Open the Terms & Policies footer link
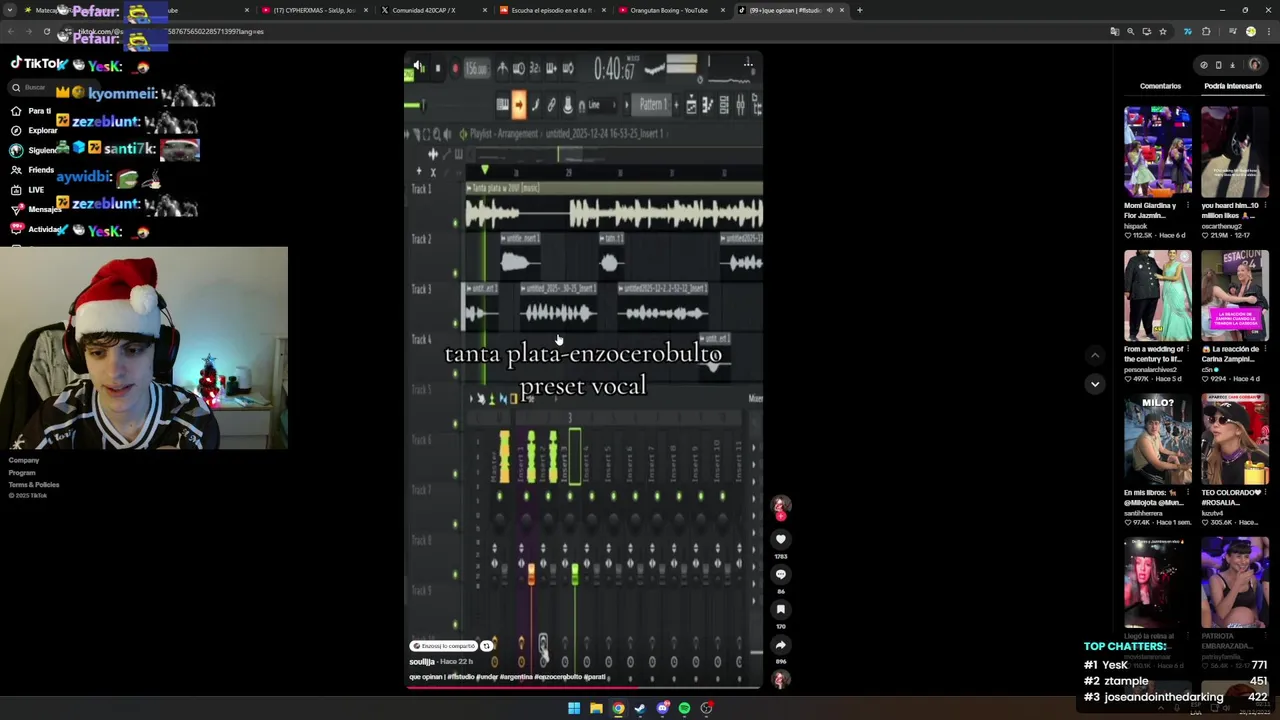Image resolution: width=1280 pixels, height=720 pixels. pos(34,484)
